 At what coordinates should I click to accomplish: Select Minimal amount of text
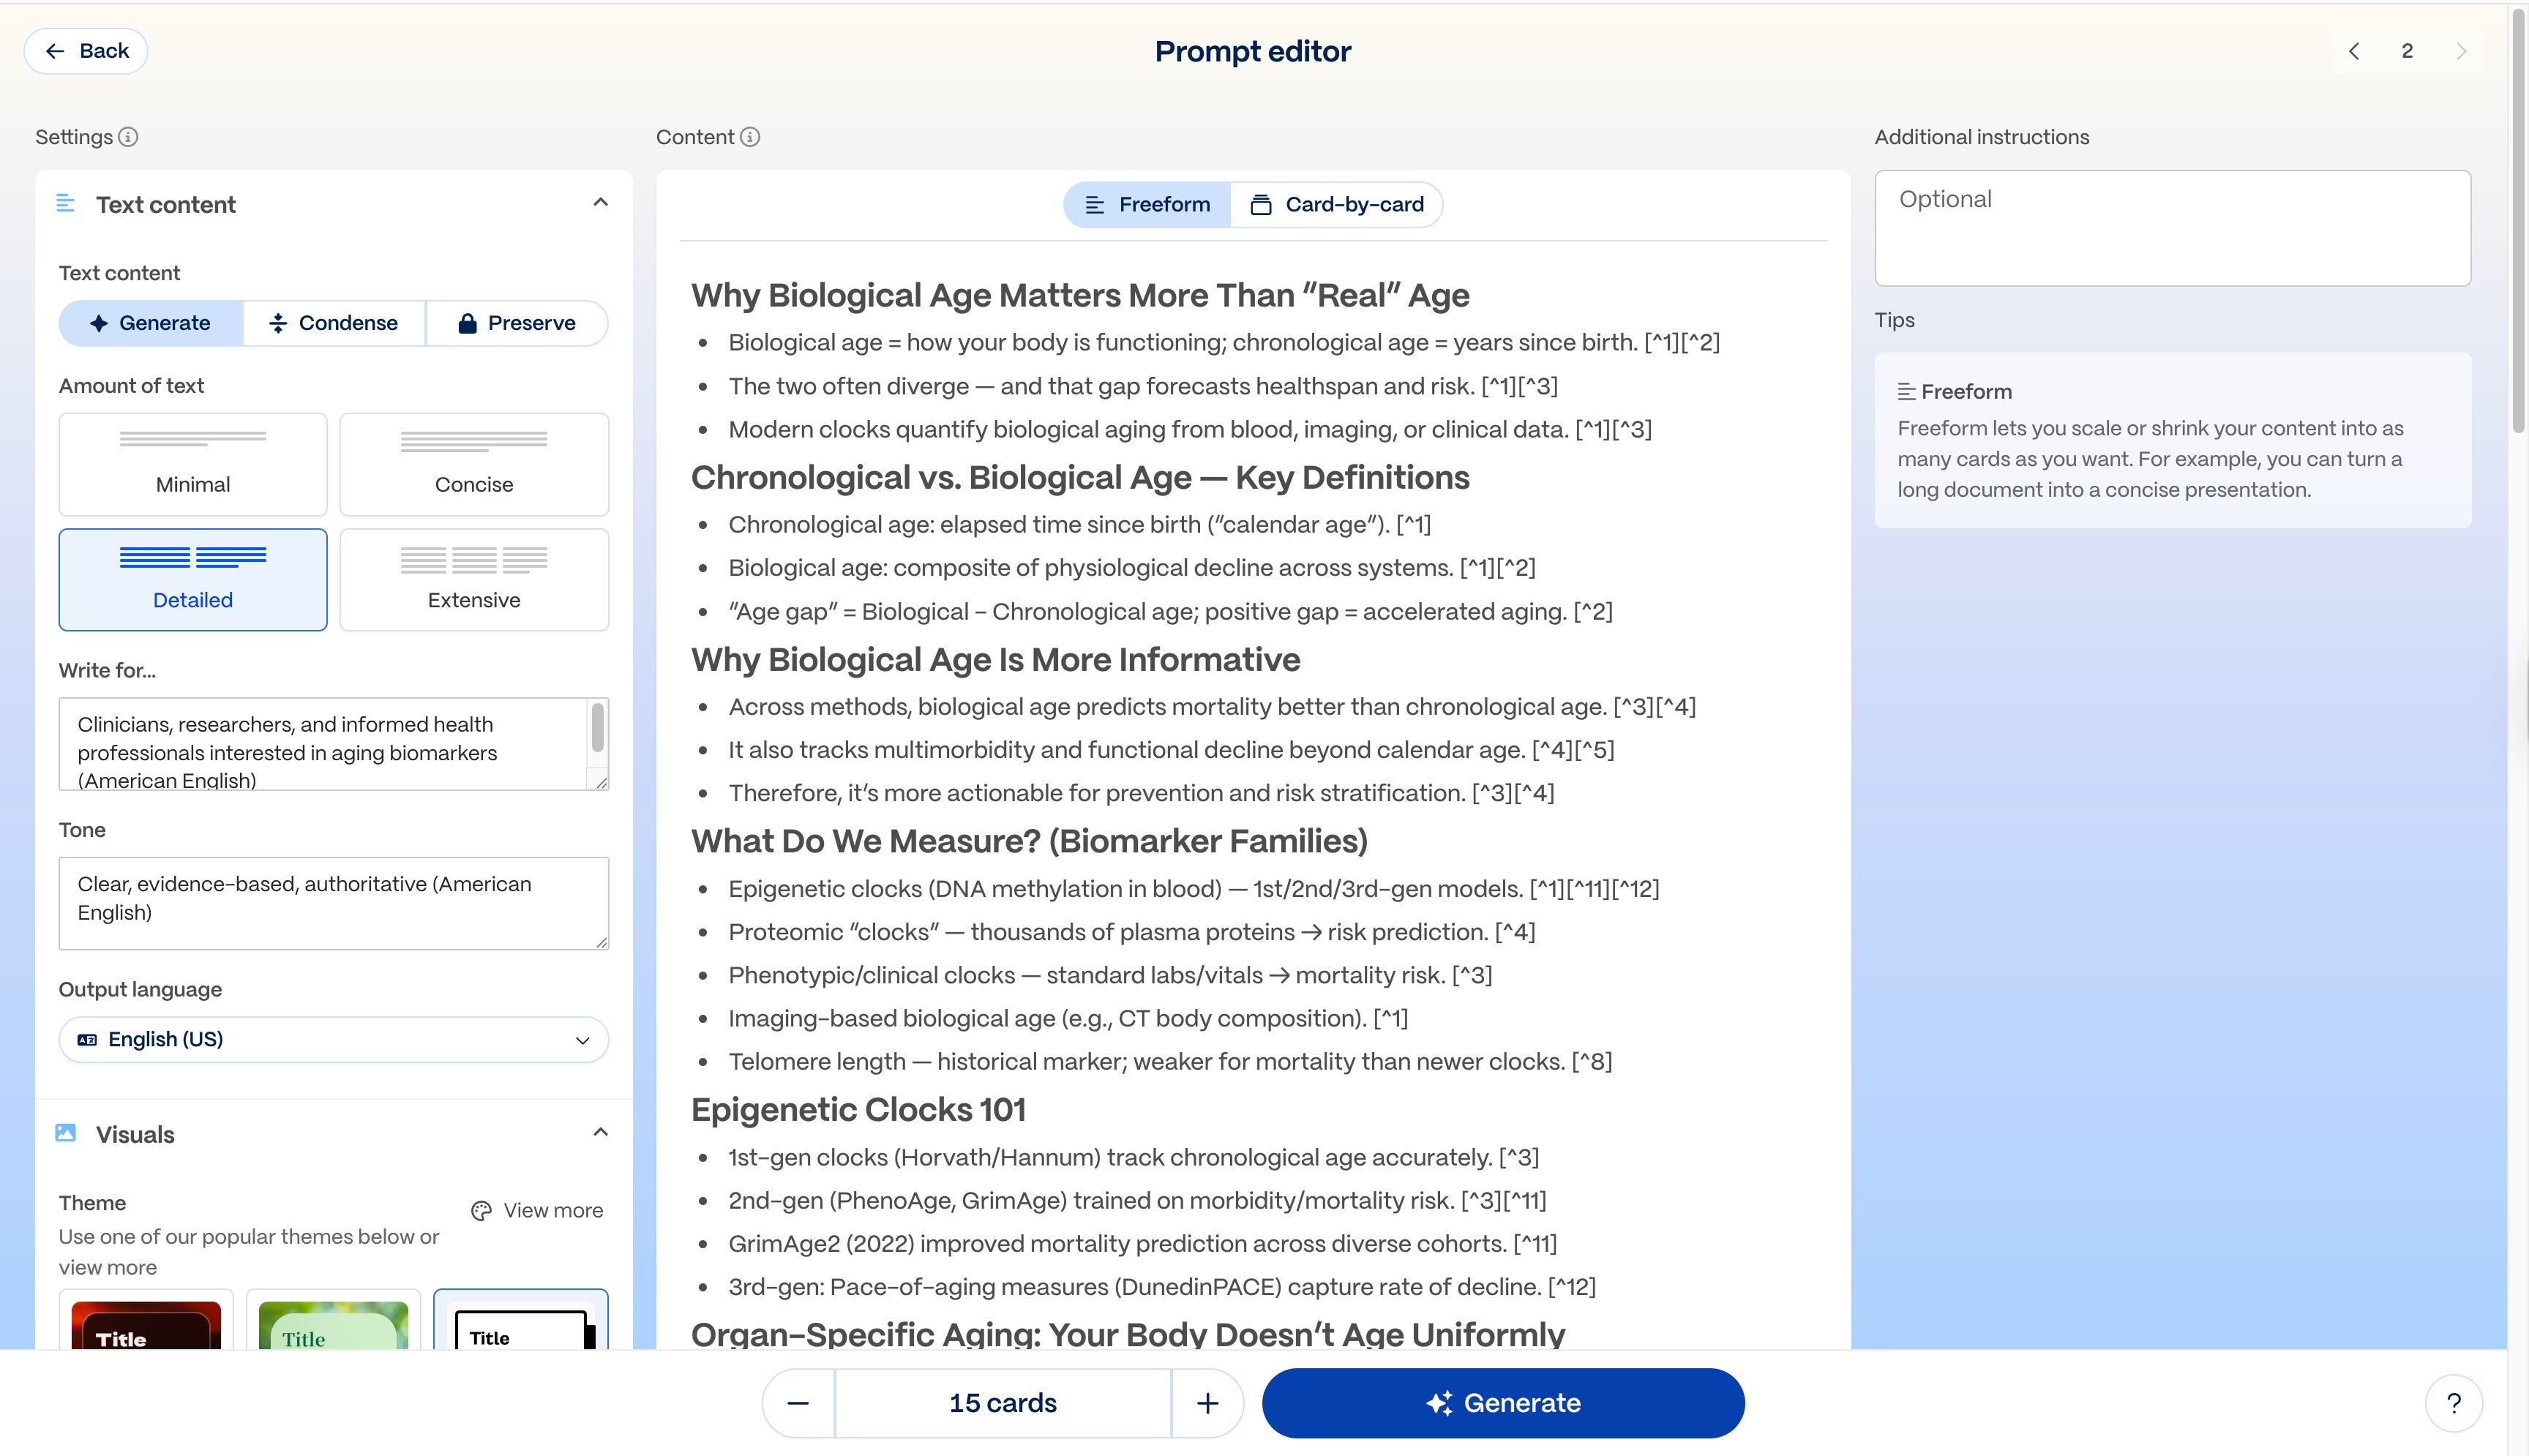click(x=193, y=464)
